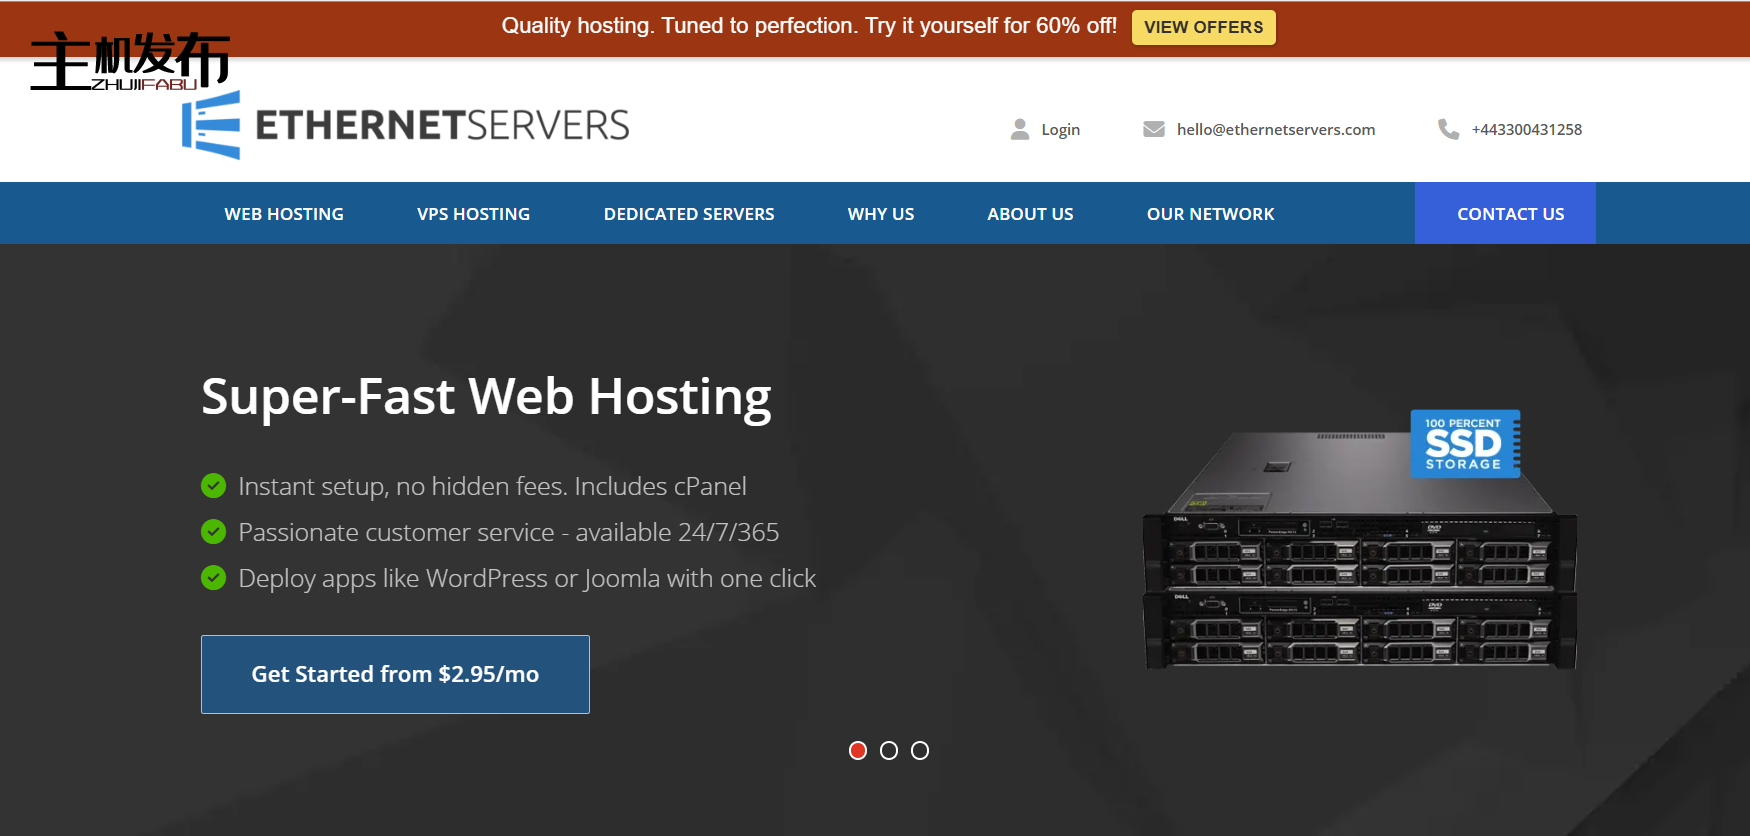
Task: Click the 100 Percent SSD Storage badge
Action: (1465, 443)
